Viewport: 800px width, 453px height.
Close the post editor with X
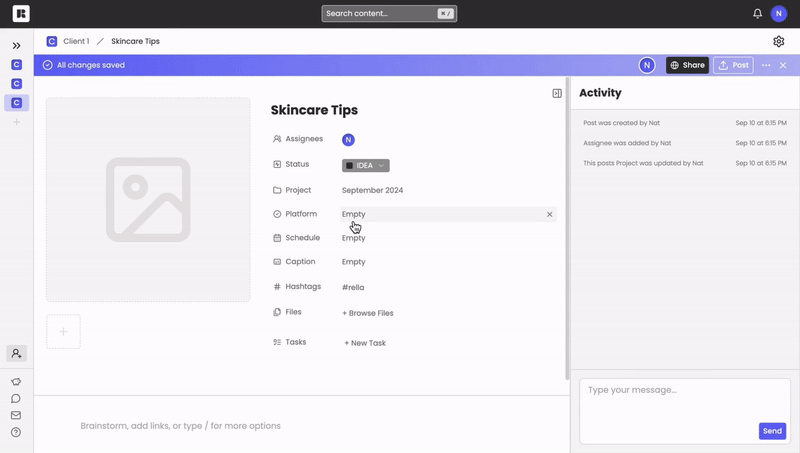coord(783,65)
